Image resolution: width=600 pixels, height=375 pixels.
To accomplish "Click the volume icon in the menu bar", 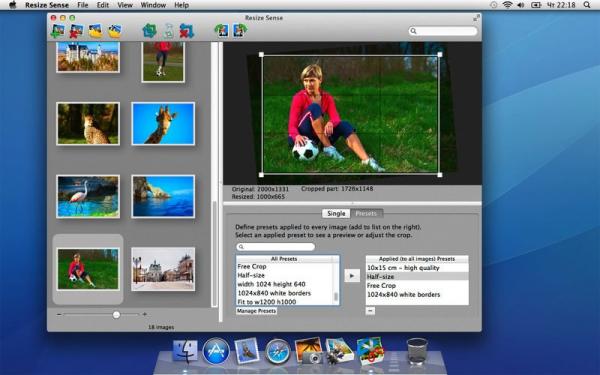I will [520, 5].
